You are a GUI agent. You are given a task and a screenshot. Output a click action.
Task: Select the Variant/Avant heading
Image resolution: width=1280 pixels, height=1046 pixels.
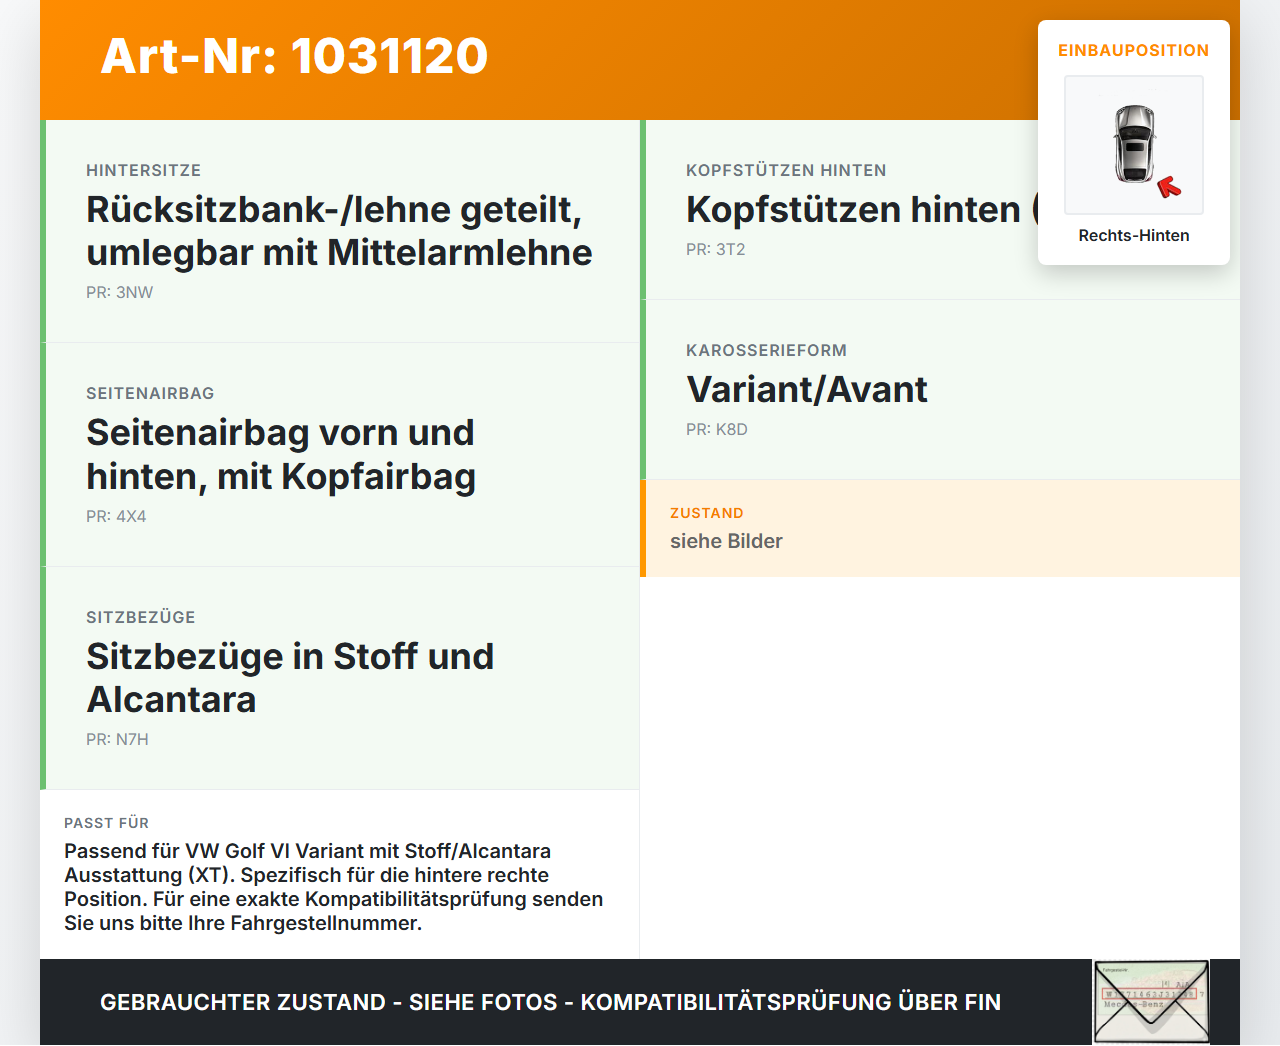[x=807, y=390]
